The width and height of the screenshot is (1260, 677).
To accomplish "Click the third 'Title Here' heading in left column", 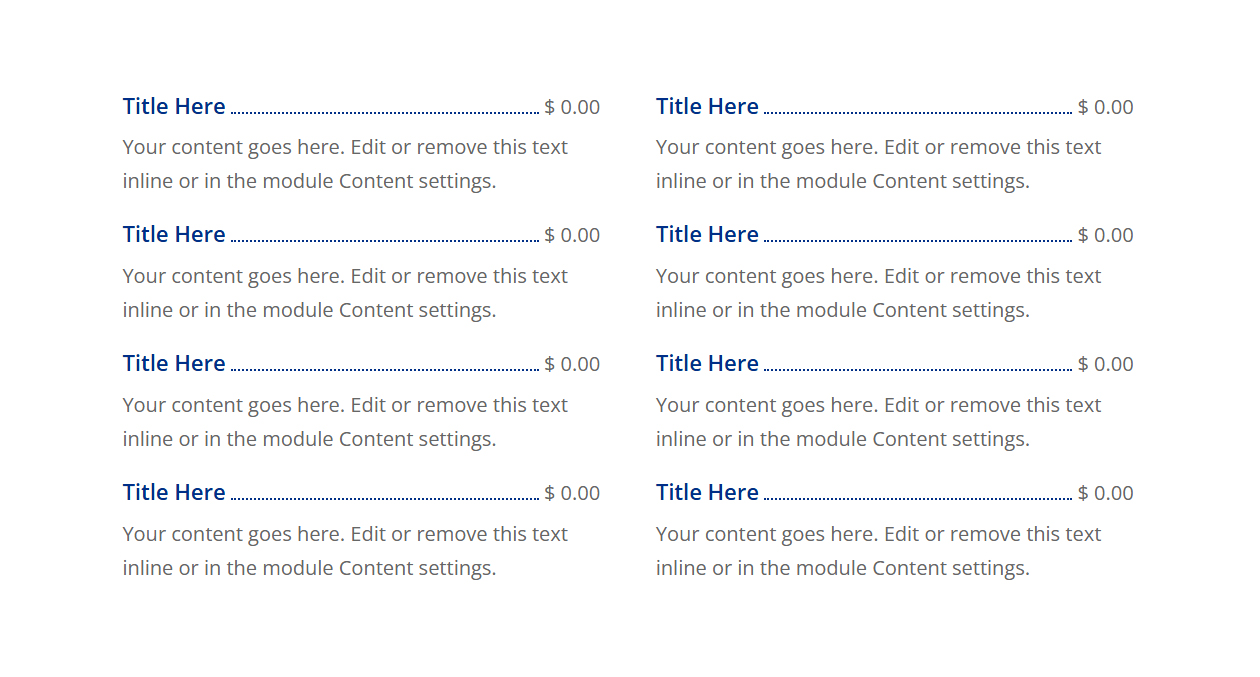I will pyautogui.click(x=174, y=363).
